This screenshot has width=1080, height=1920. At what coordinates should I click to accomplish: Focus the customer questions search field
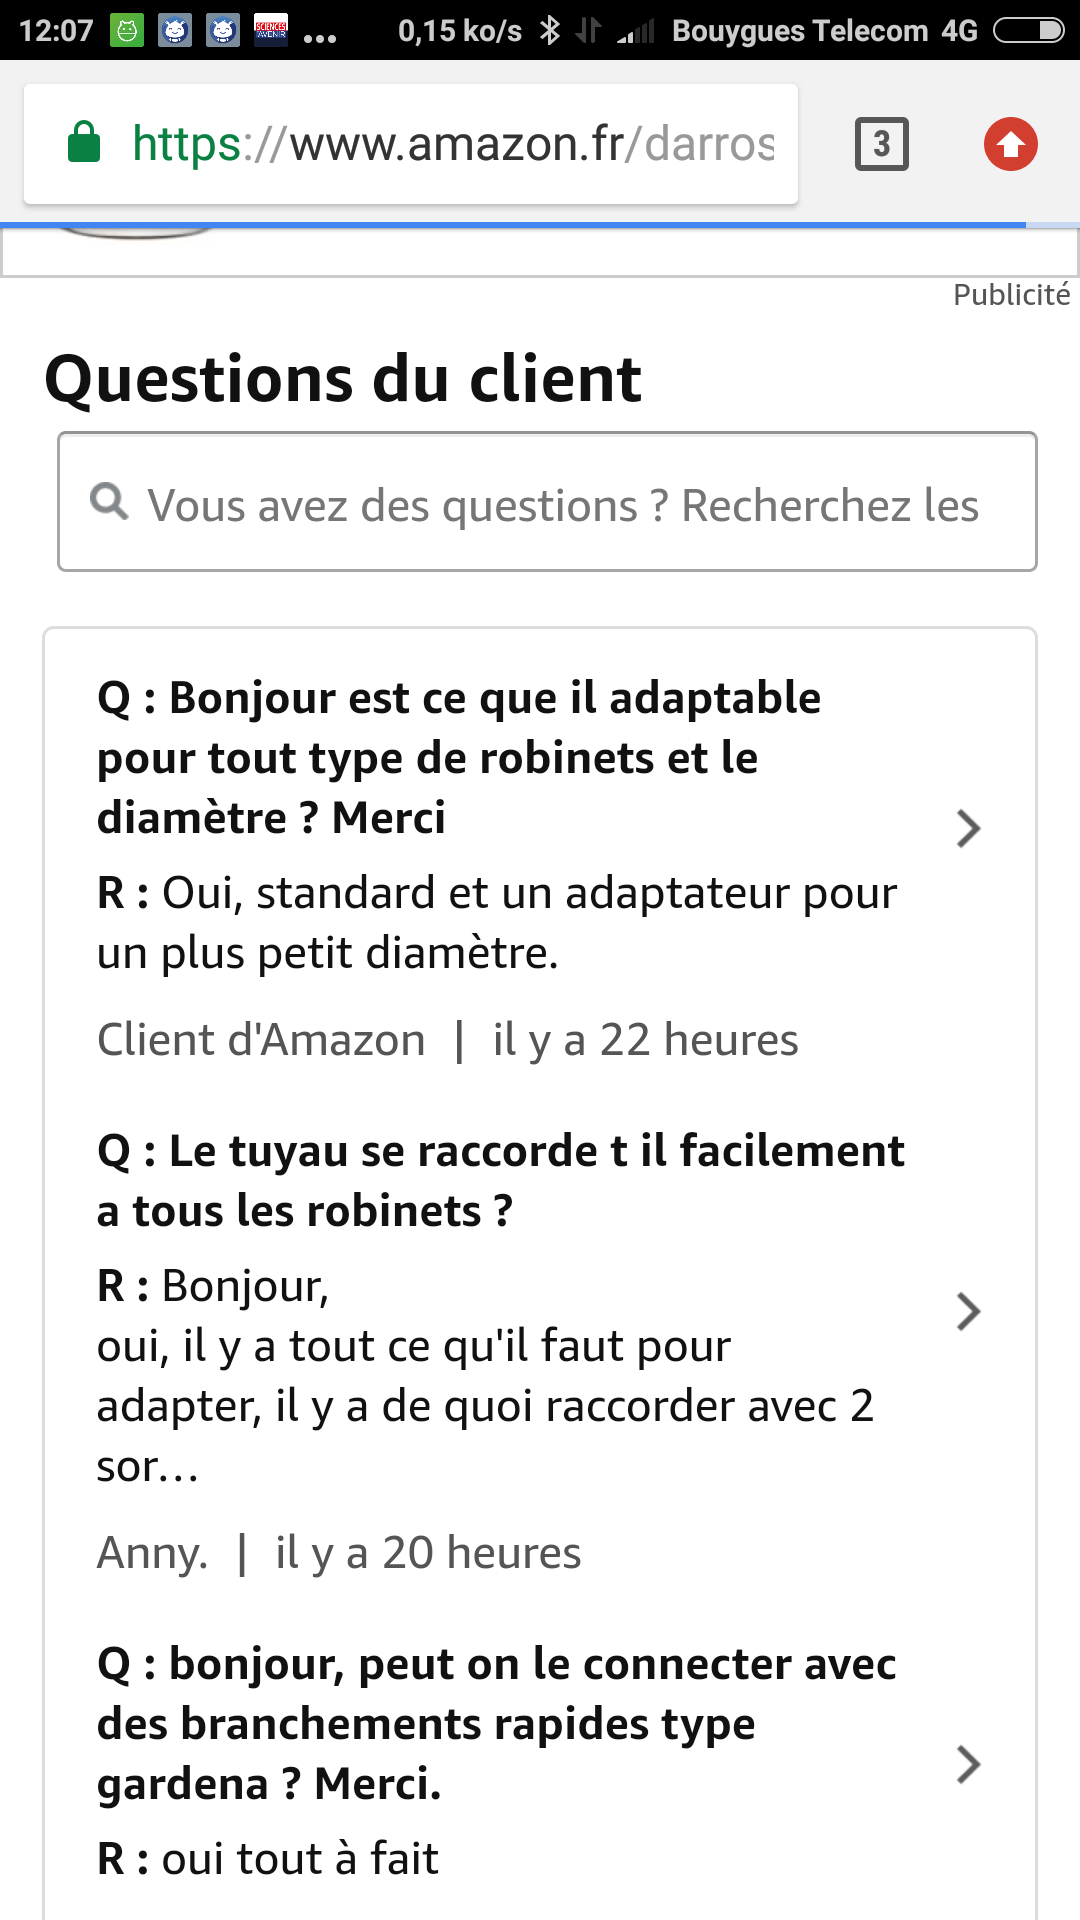[x=562, y=503]
